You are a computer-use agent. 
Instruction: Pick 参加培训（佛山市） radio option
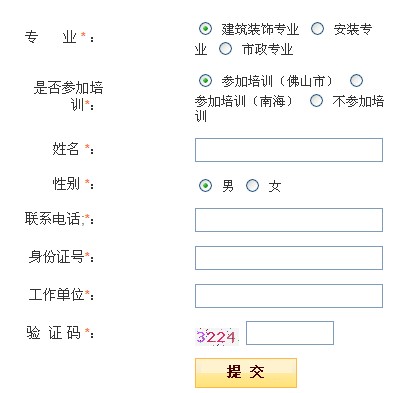(x=205, y=80)
